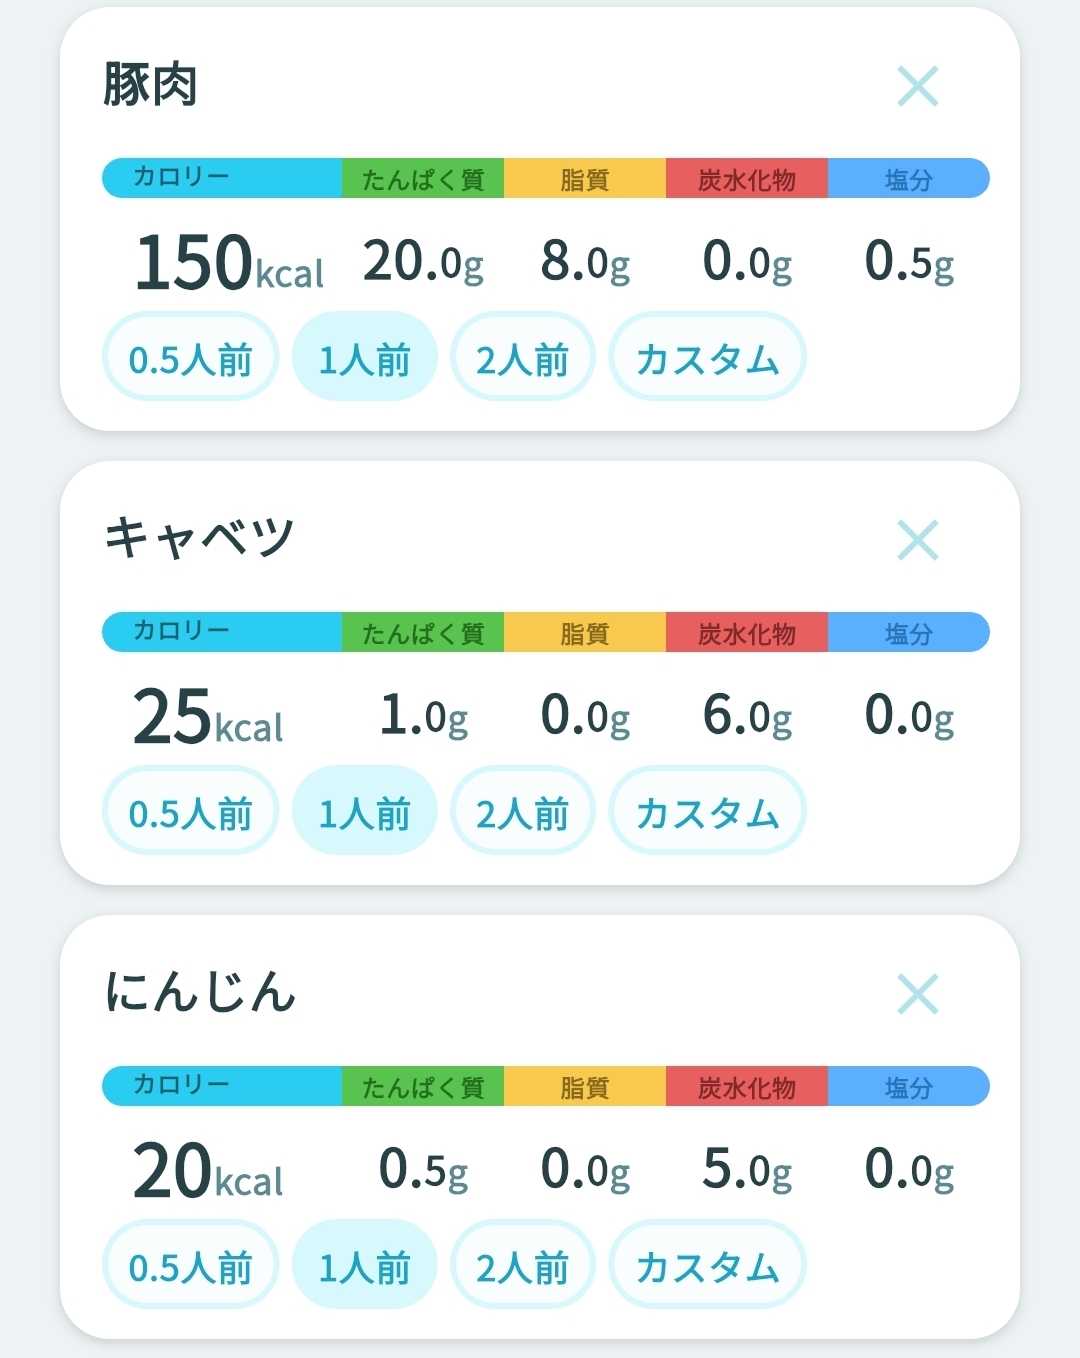
Task: Open カスタム serving for キャベツ
Action: [707, 811]
